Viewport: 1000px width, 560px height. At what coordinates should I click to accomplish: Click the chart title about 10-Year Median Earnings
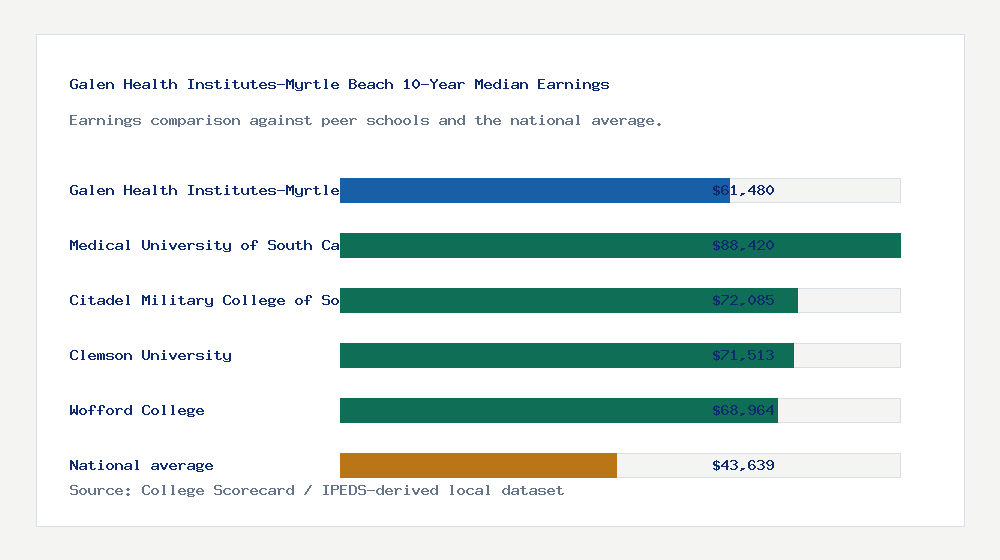point(339,84)
